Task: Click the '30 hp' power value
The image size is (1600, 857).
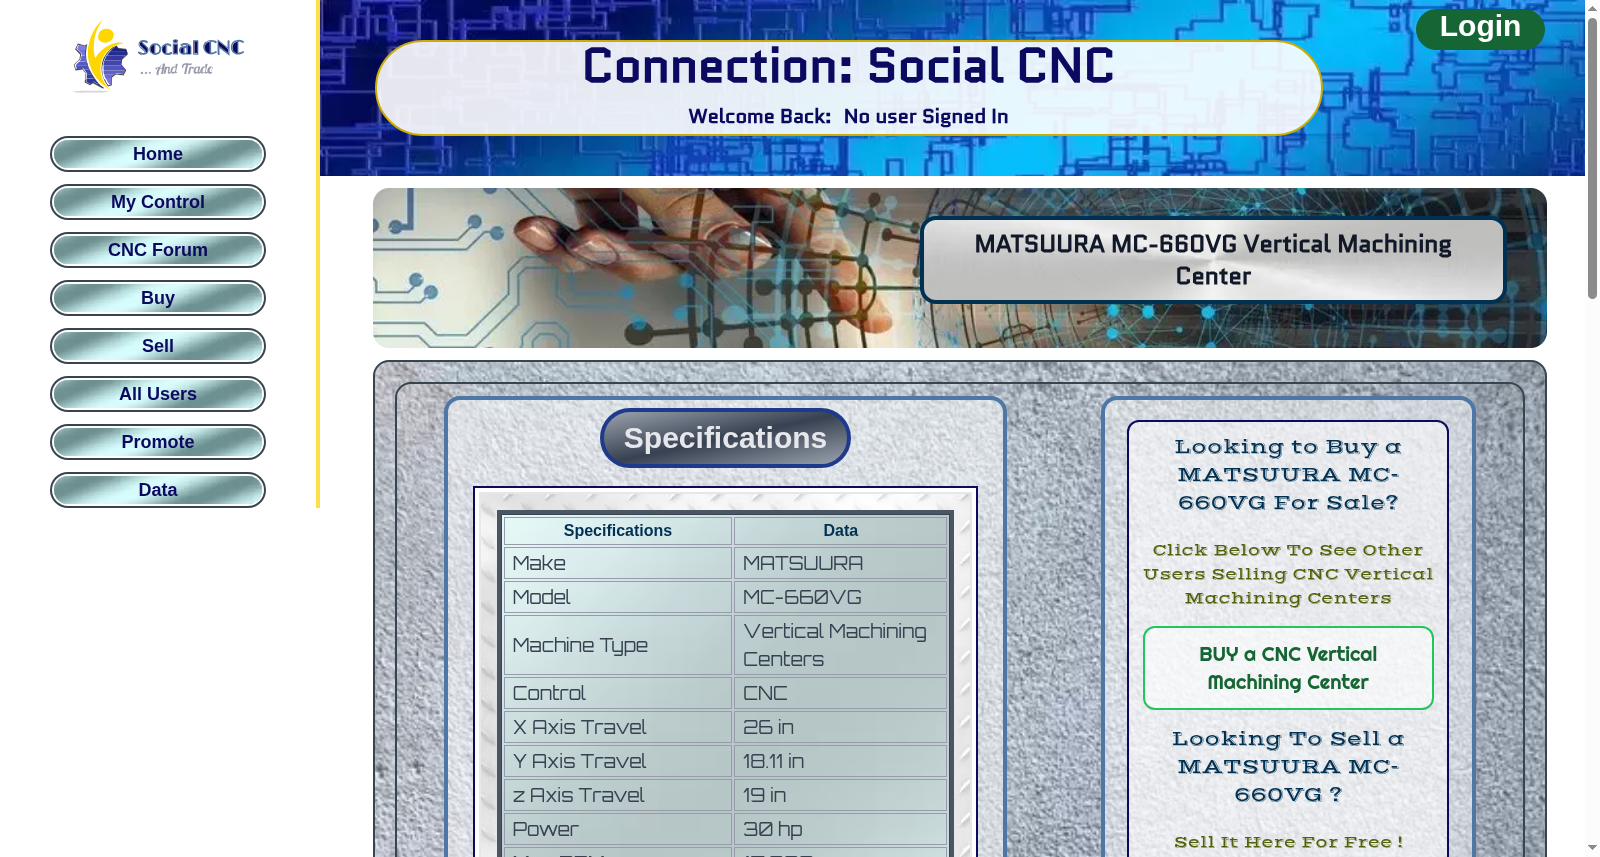Action: pyautogui.click(x=840, y=829)
